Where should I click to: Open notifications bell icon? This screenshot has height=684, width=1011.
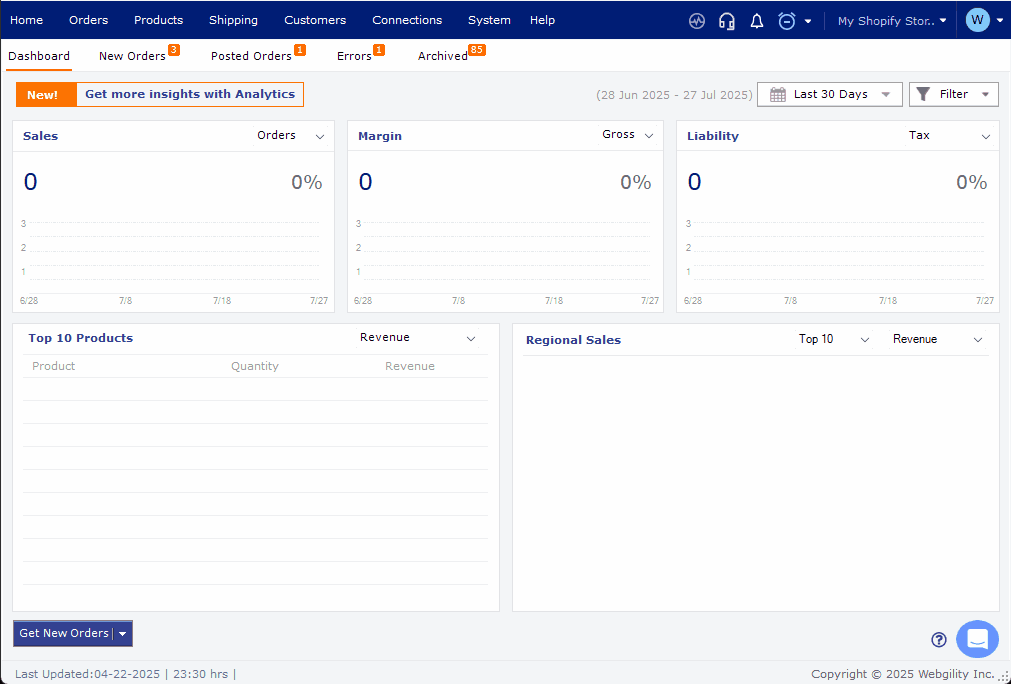pos(757,21)
